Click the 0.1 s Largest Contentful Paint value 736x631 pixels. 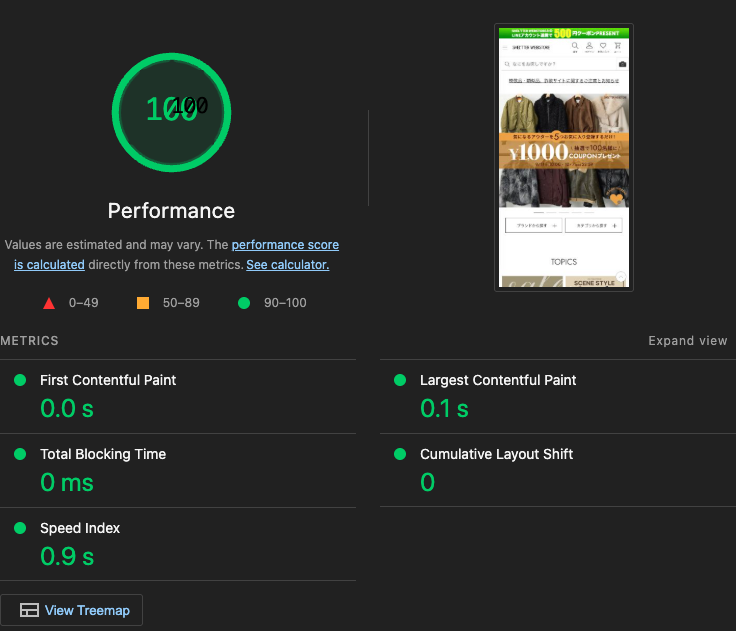point(444,408)
